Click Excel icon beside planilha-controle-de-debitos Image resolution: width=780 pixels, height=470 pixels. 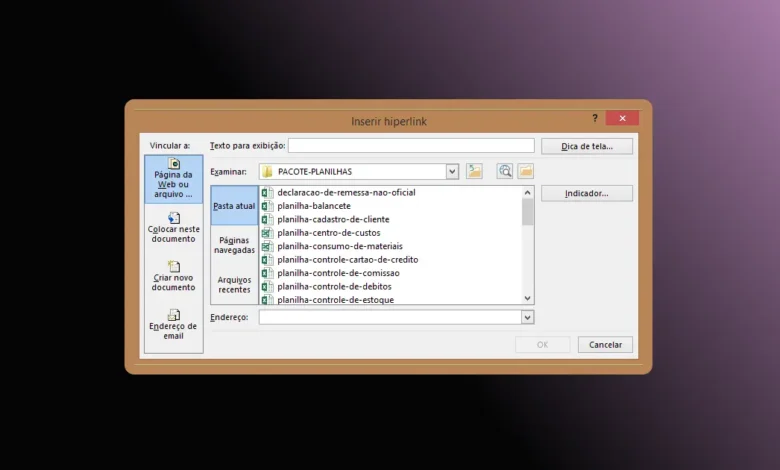[x=268, y=286]
